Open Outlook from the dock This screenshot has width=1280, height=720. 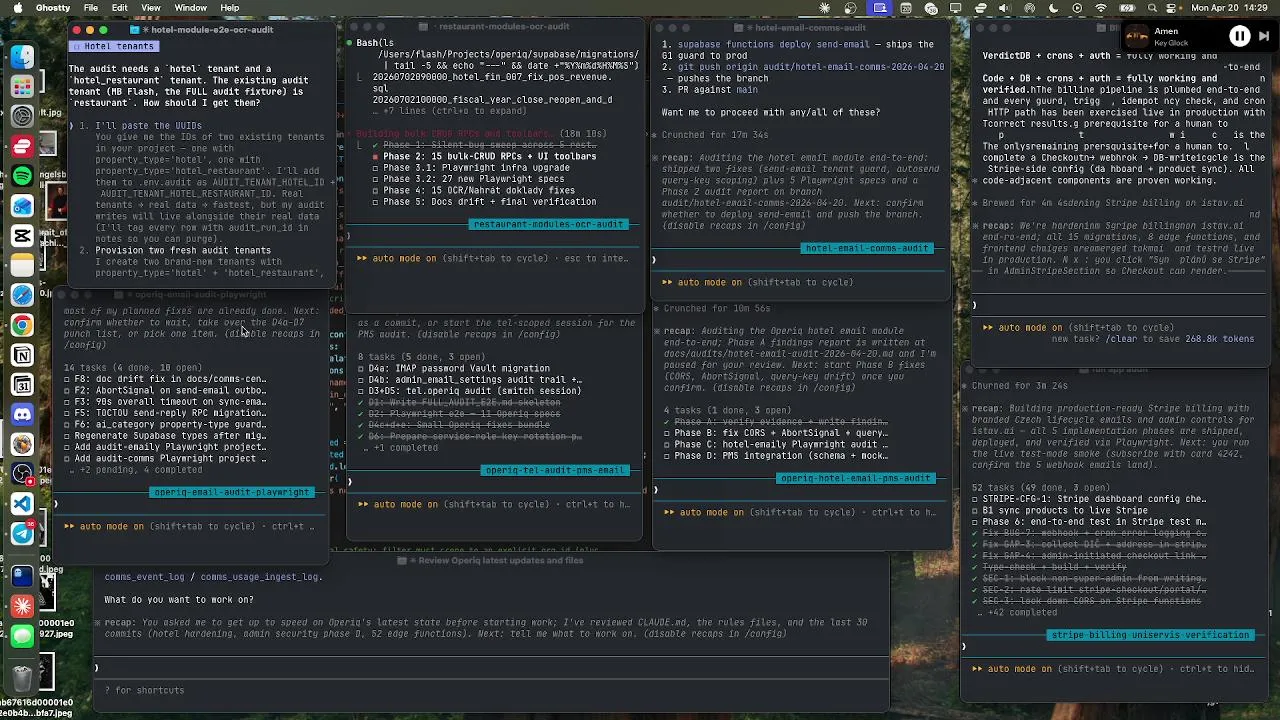click(22, 206)
